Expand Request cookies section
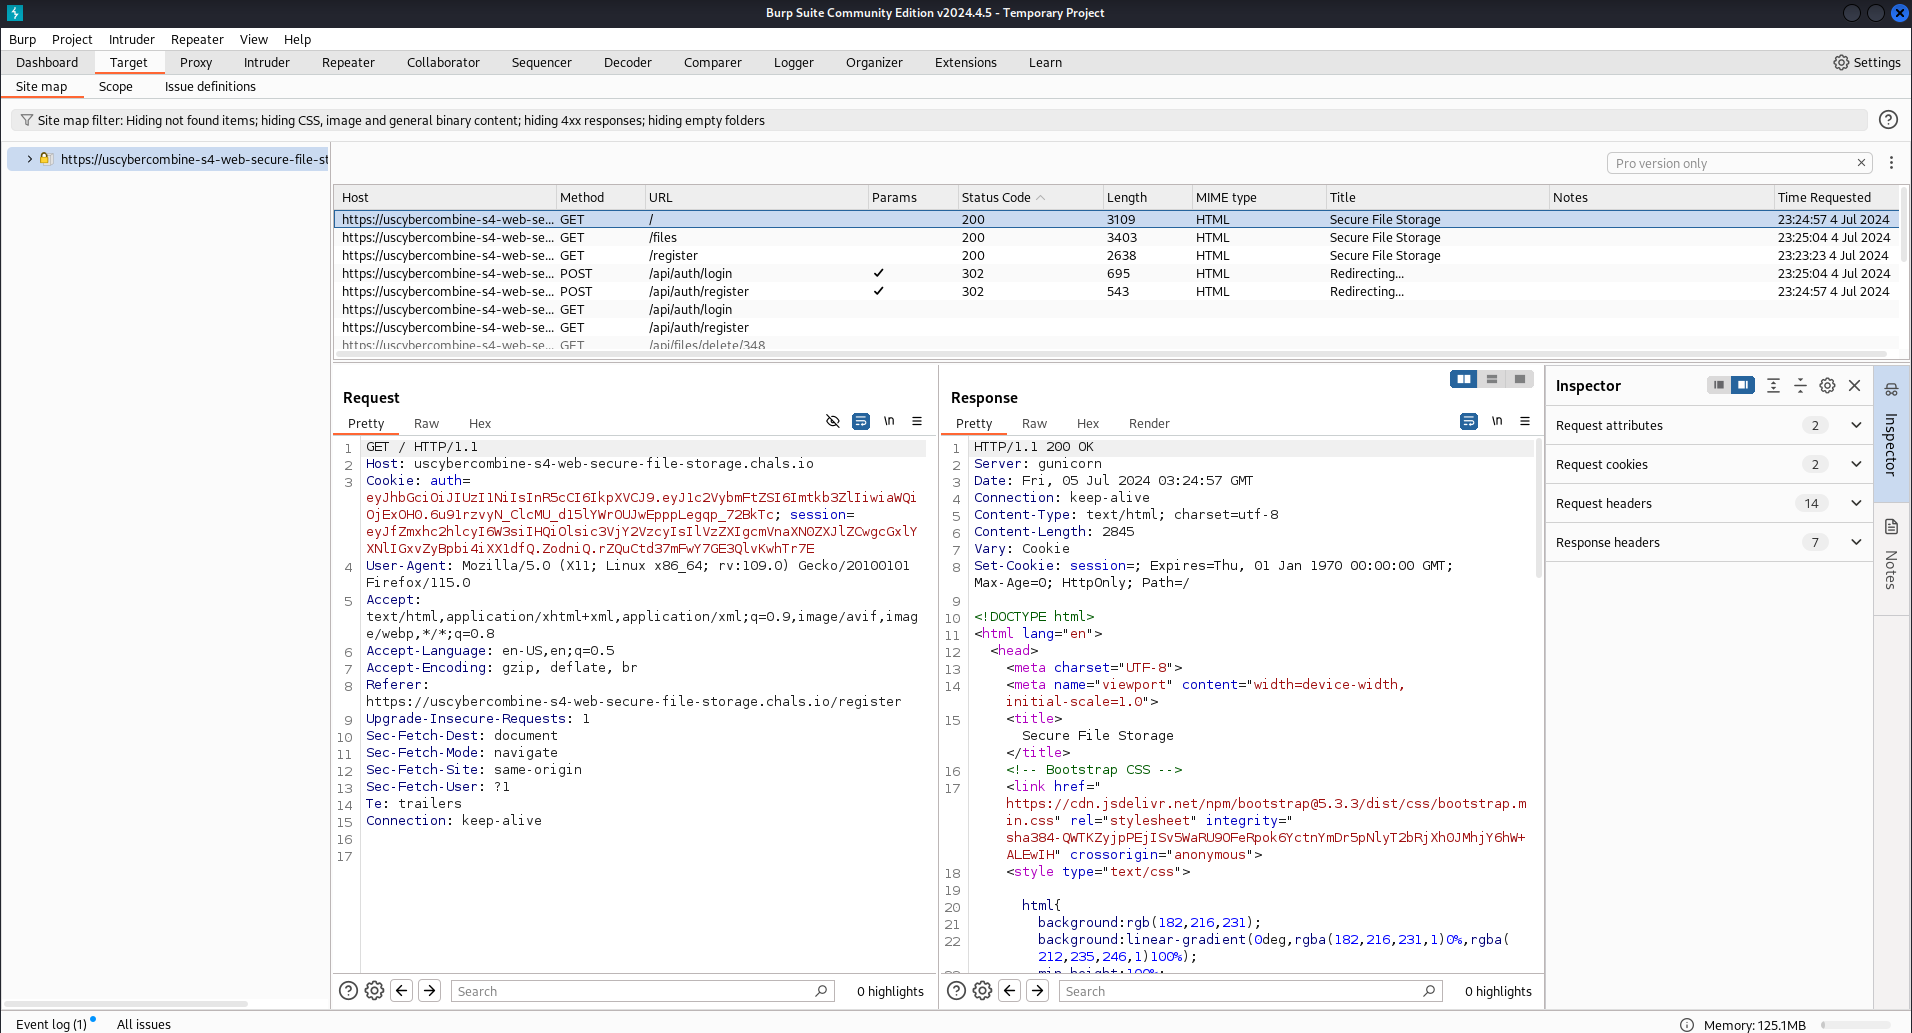Screen dimensions: 1912x1033 (1856, 464)
